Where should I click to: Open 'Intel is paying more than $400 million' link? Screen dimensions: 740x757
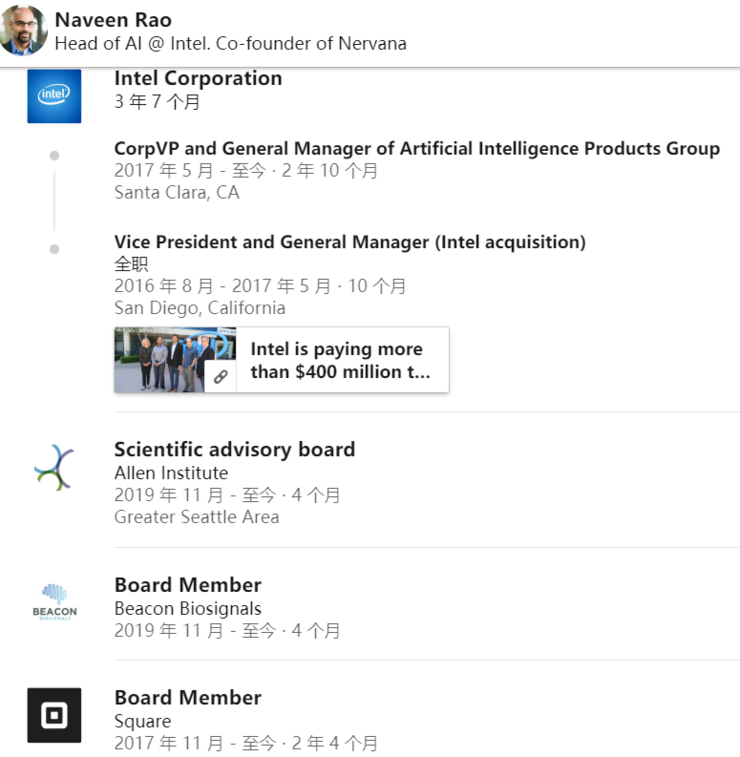[x=340, y=360]
